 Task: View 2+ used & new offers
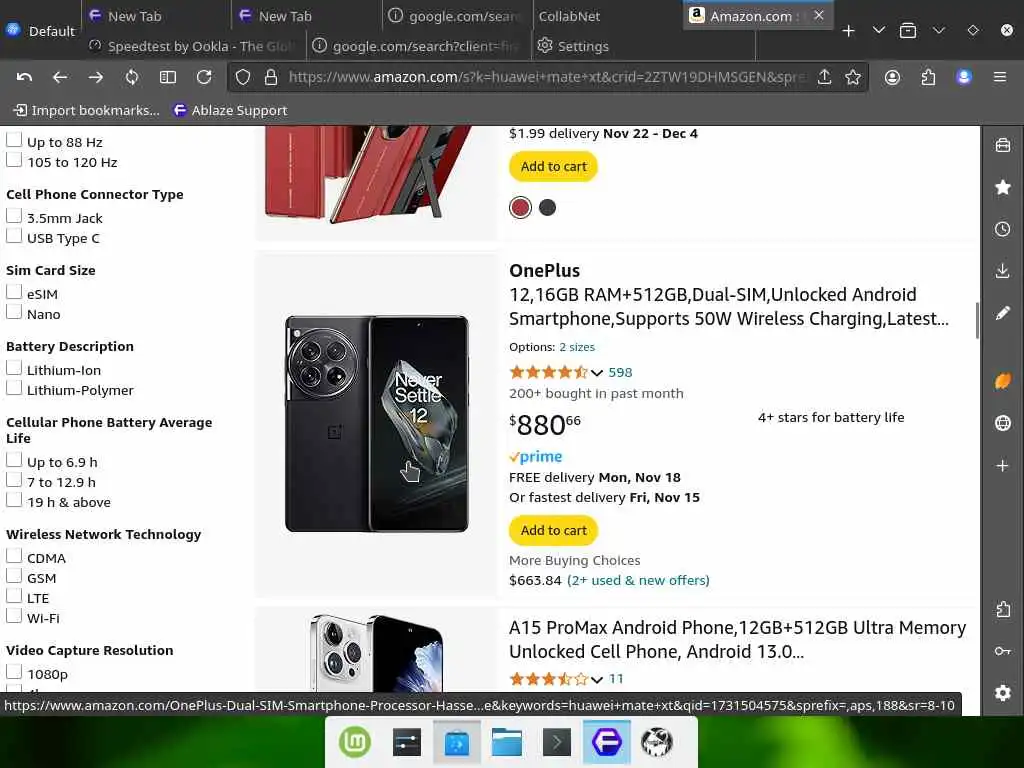coord(638,581)
